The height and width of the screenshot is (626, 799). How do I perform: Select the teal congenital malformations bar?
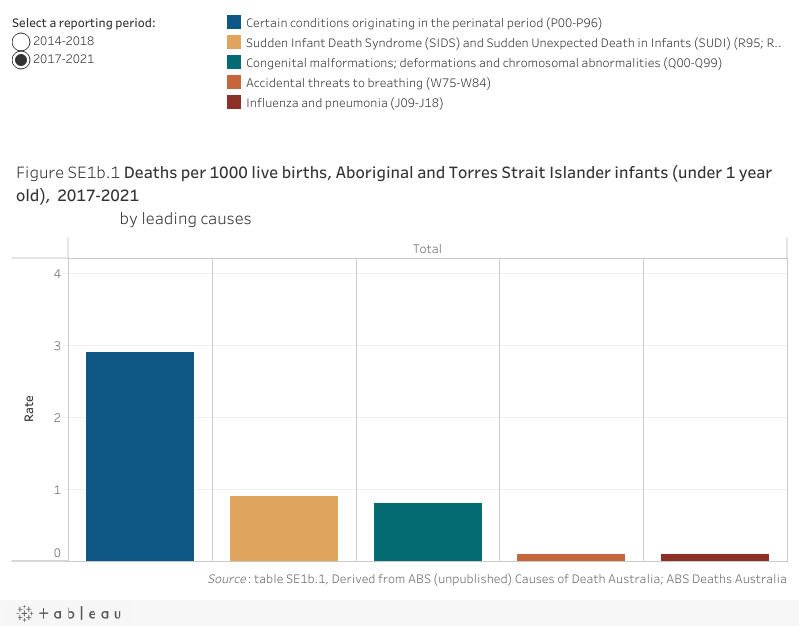tap(428, 531)
